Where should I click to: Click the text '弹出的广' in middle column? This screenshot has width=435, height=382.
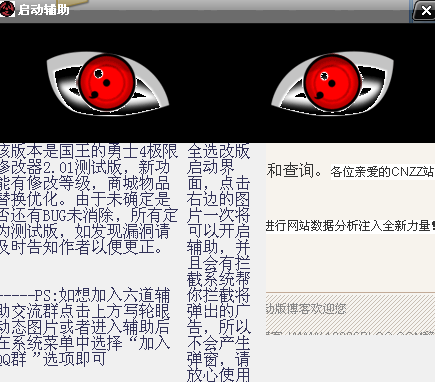coord(218,311)
